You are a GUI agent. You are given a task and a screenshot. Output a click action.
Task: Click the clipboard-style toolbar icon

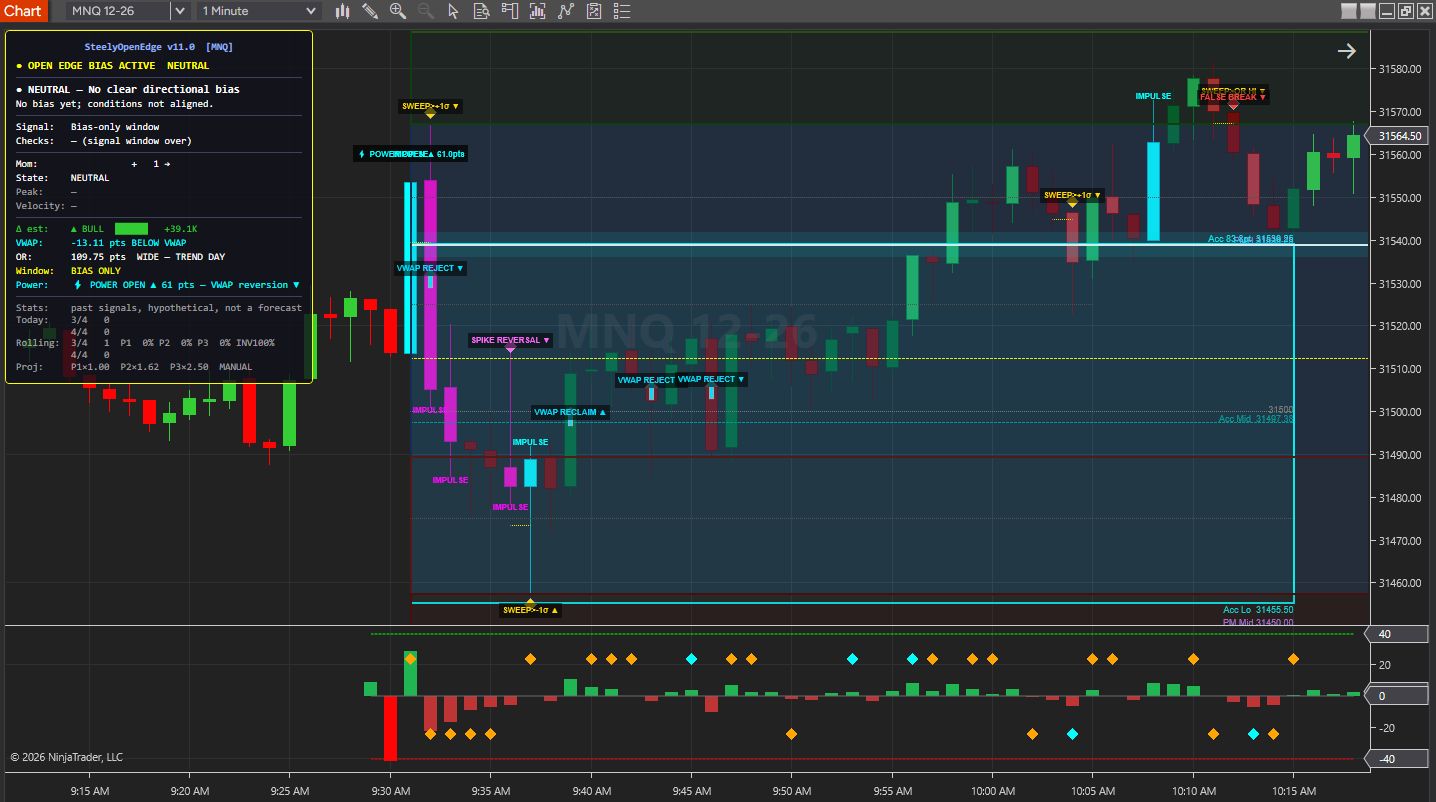pos(594,11)
